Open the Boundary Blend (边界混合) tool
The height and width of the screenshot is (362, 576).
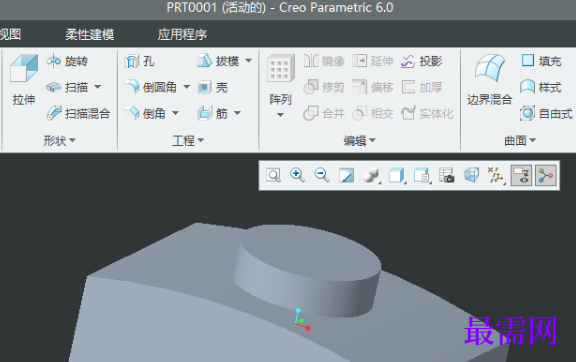(490, 80)
